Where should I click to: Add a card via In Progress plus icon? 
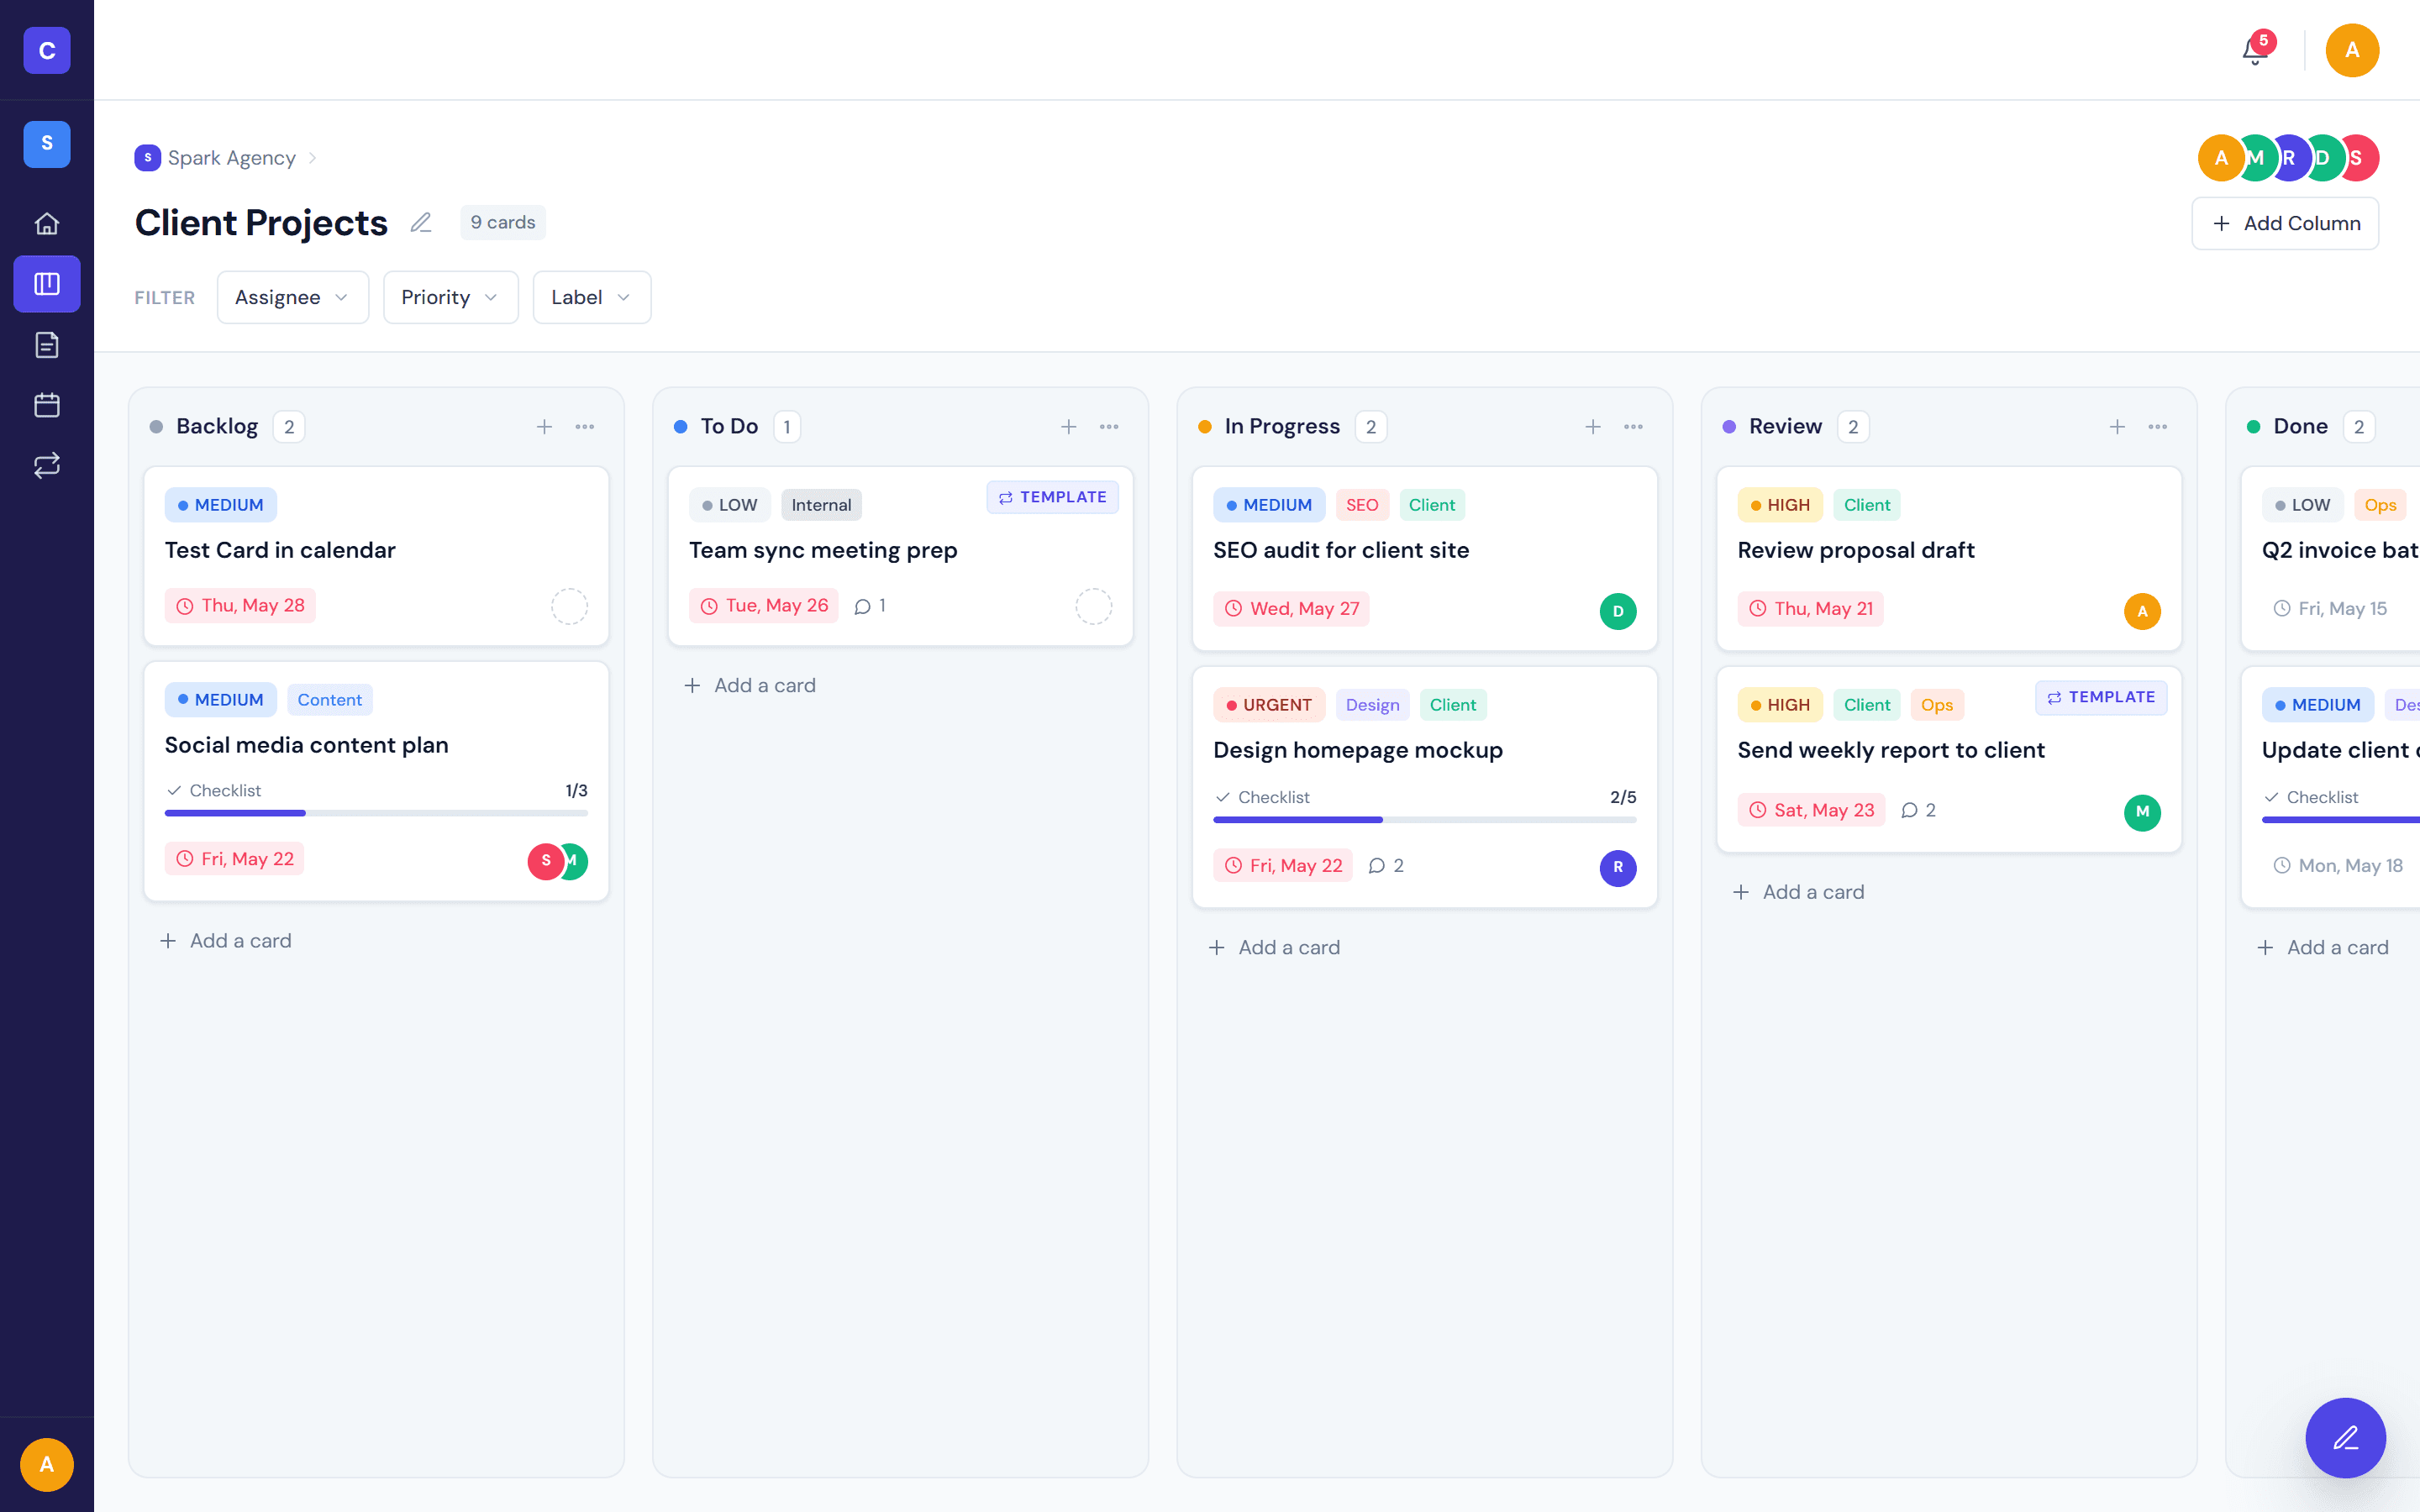1593,427
